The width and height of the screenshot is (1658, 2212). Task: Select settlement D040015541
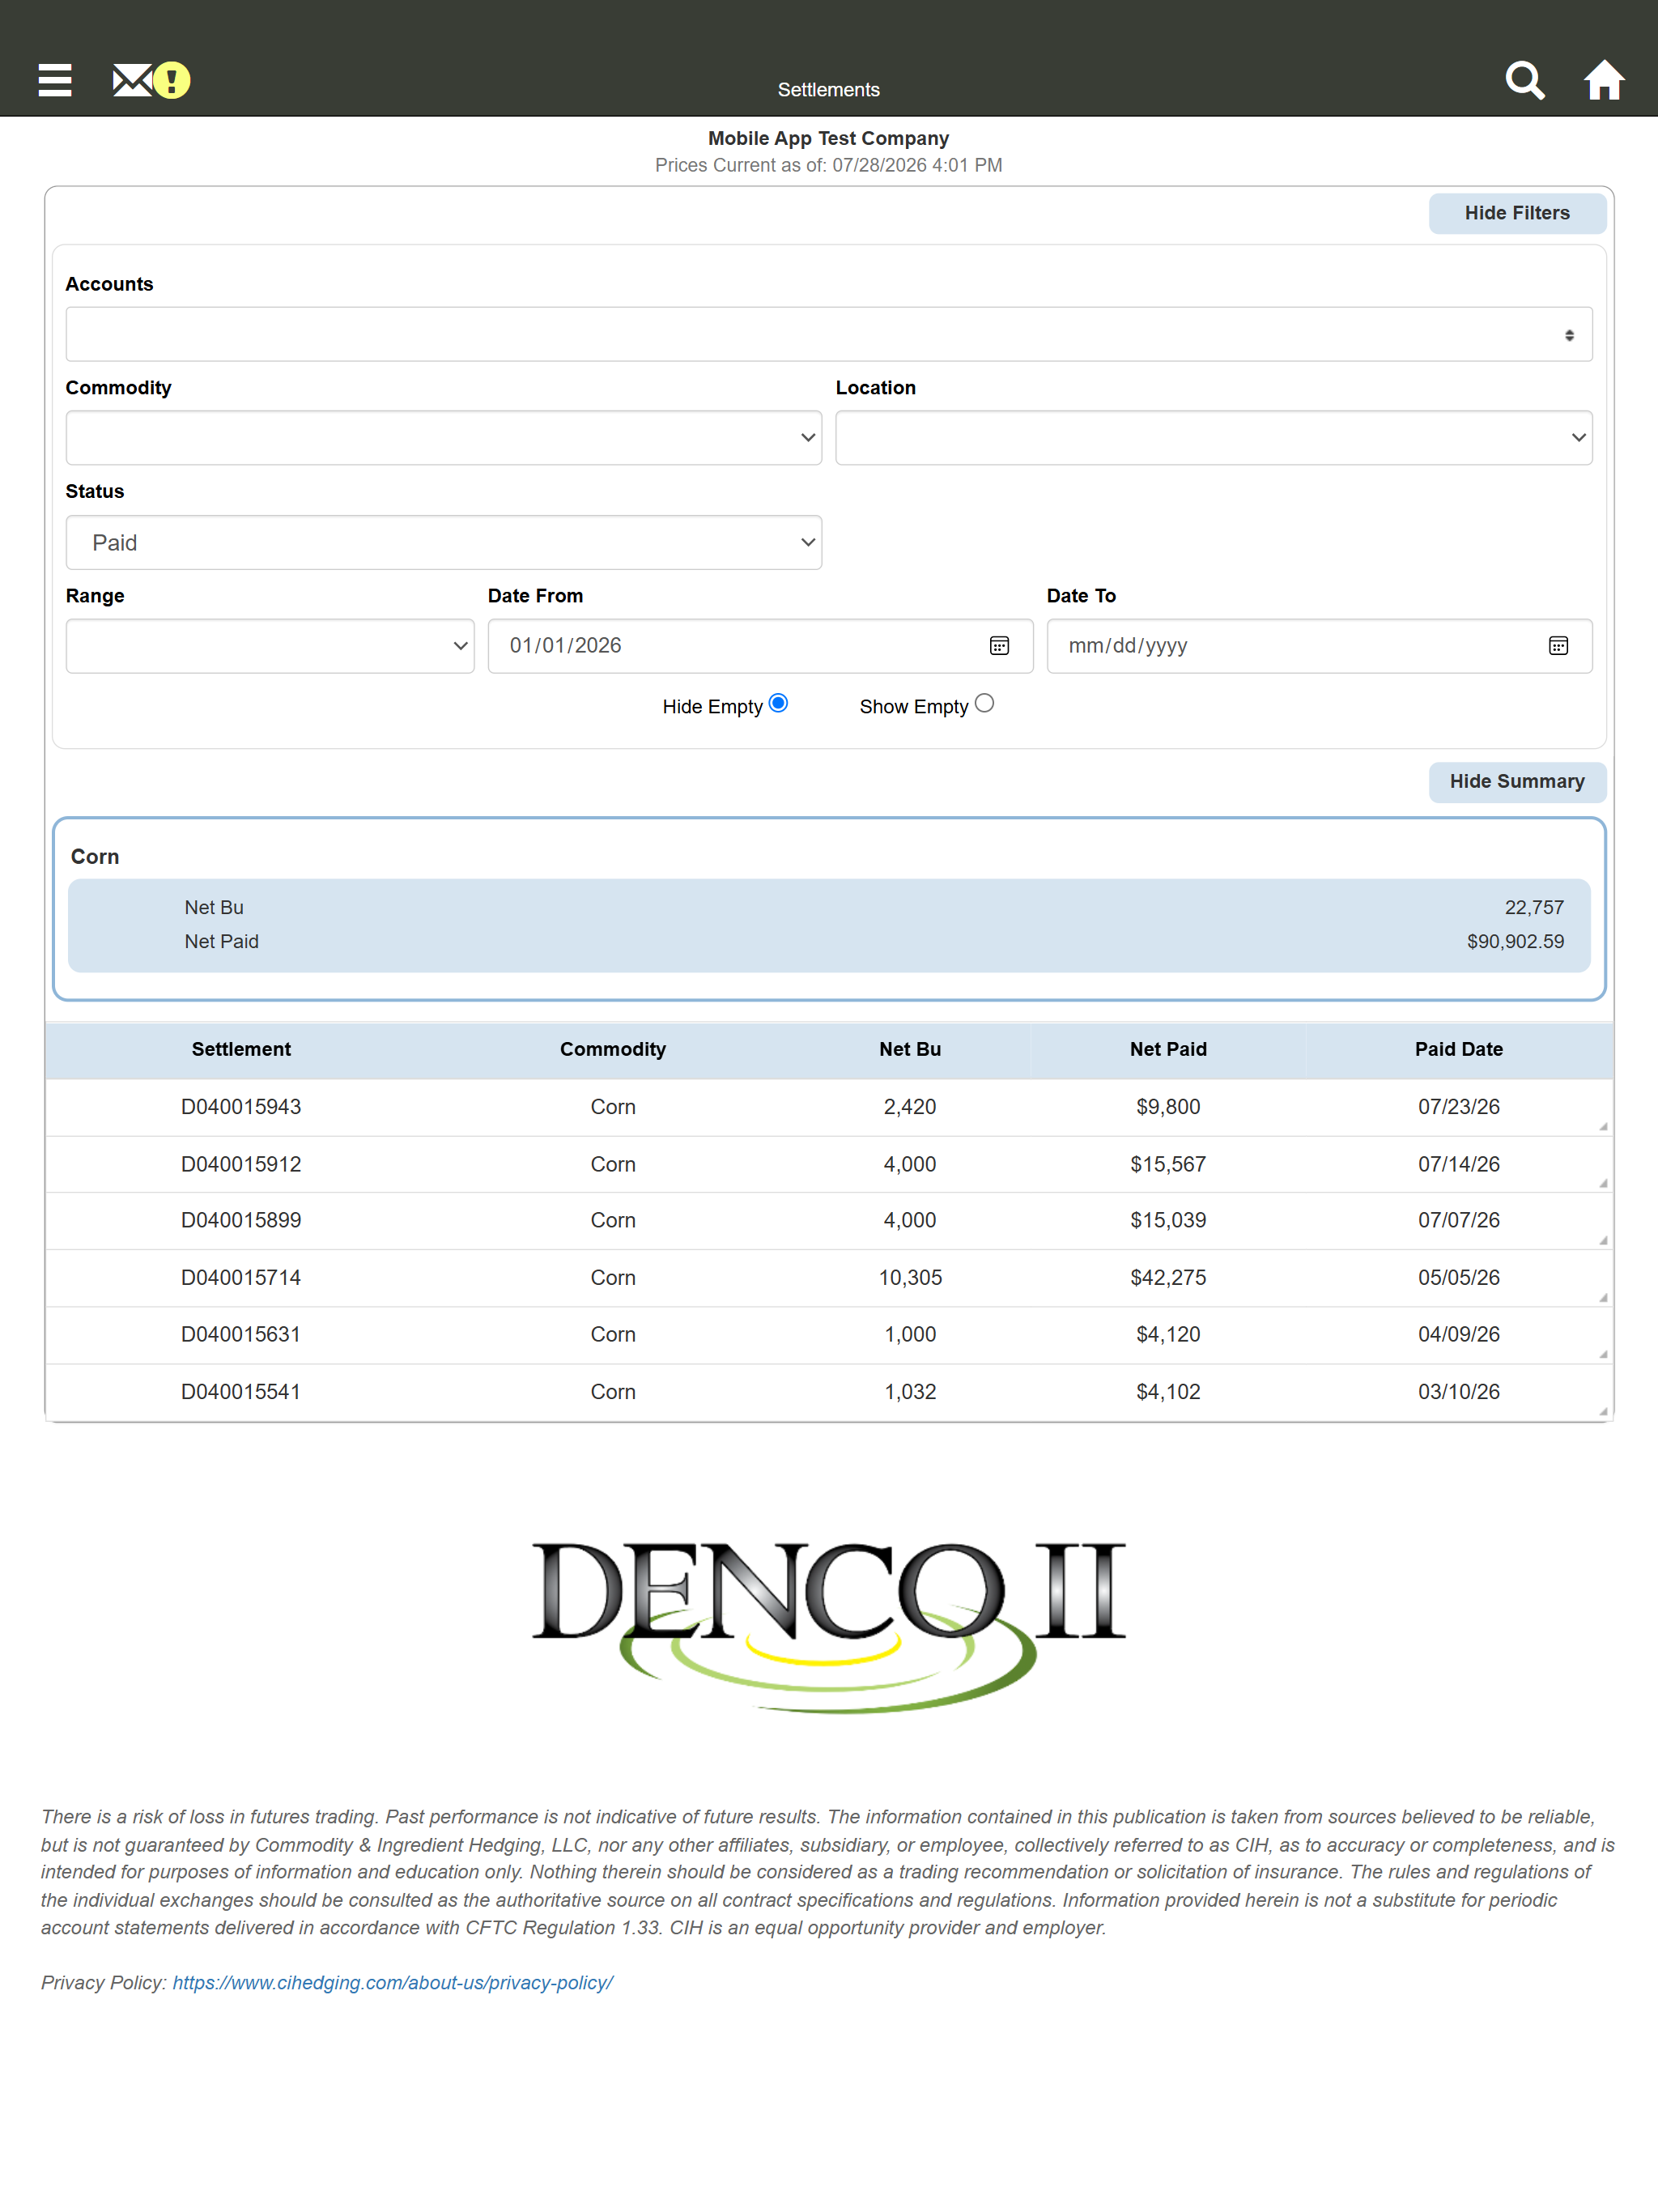[241, 1392]
